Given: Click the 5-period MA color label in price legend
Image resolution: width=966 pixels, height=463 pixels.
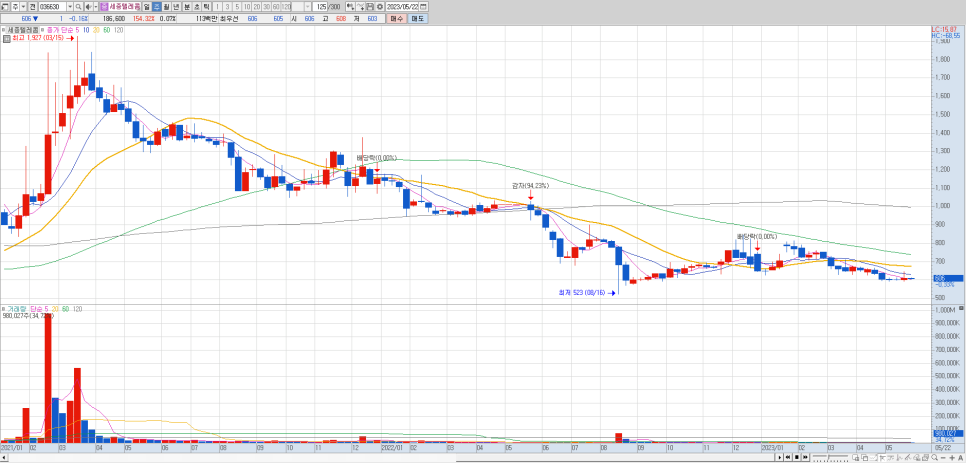Looking at the screenshot, I should 77,30.
